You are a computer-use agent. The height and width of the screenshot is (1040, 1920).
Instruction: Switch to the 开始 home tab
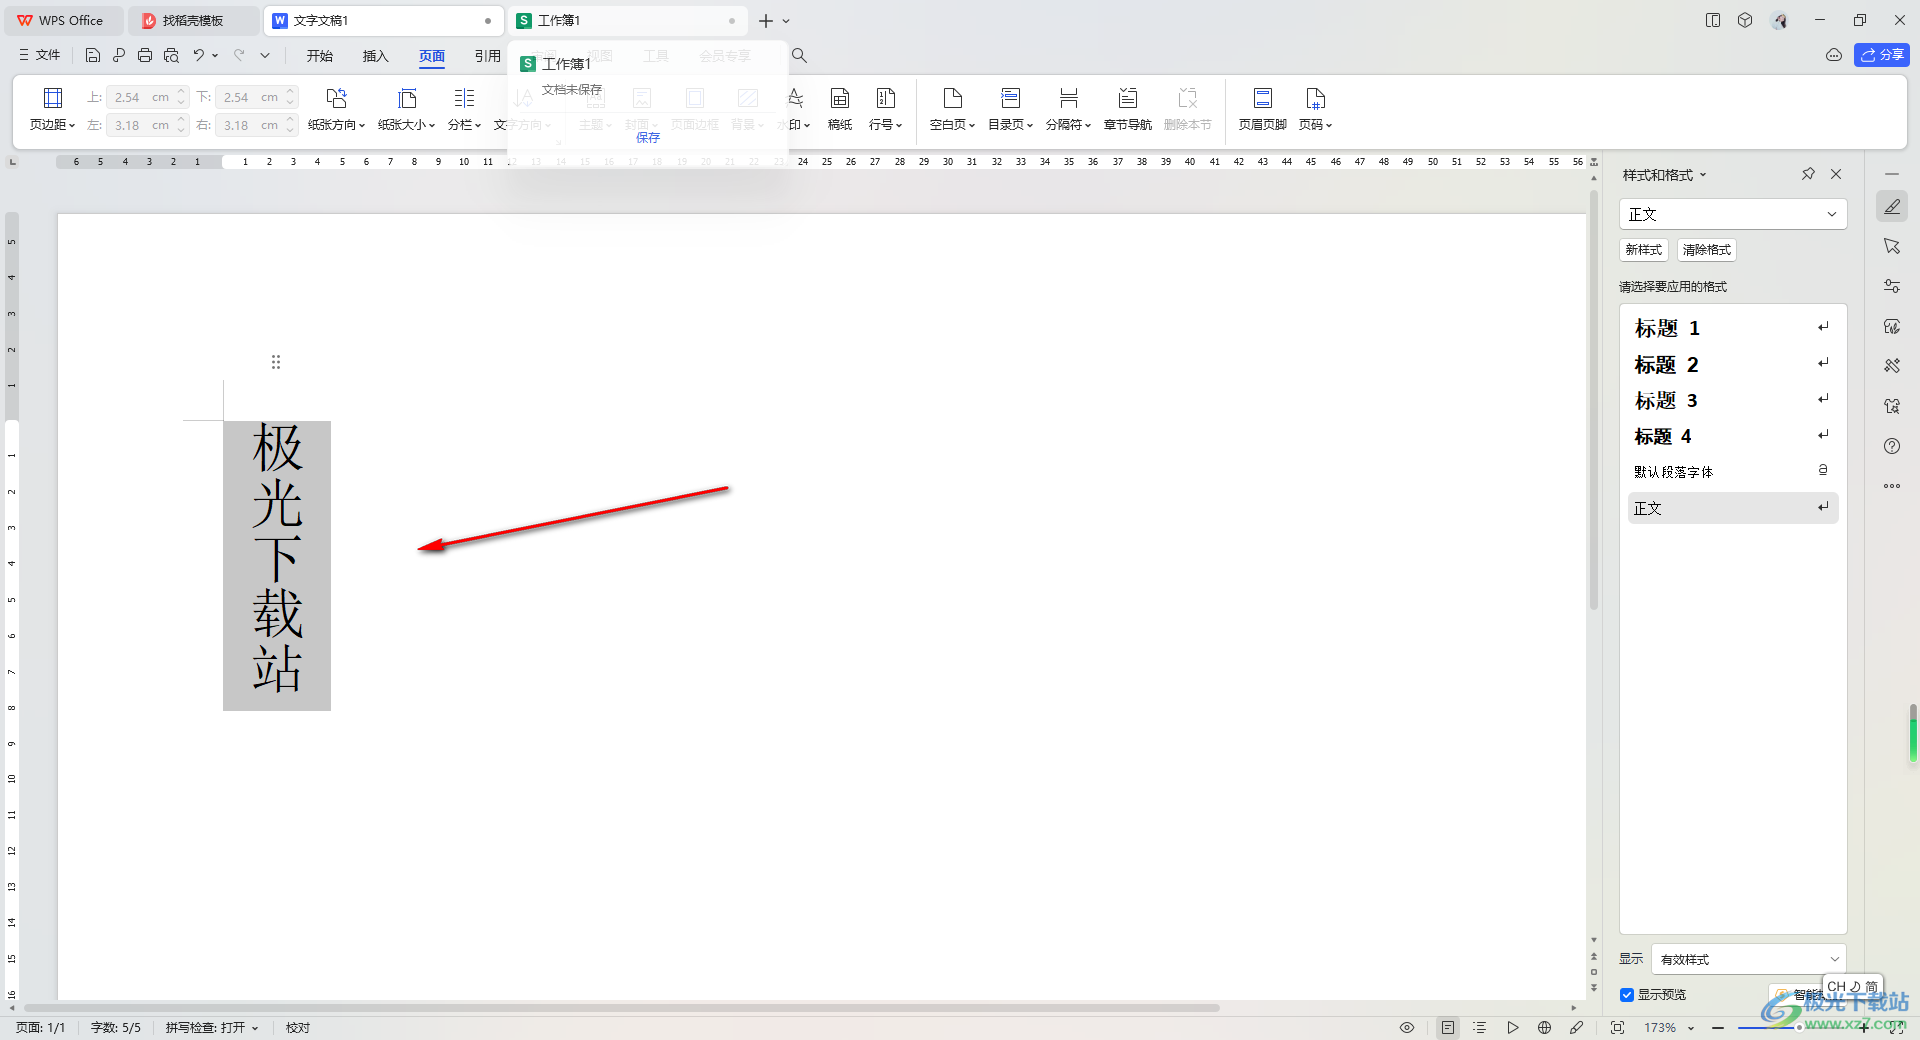pyautogui.click(x=320, y=56)
